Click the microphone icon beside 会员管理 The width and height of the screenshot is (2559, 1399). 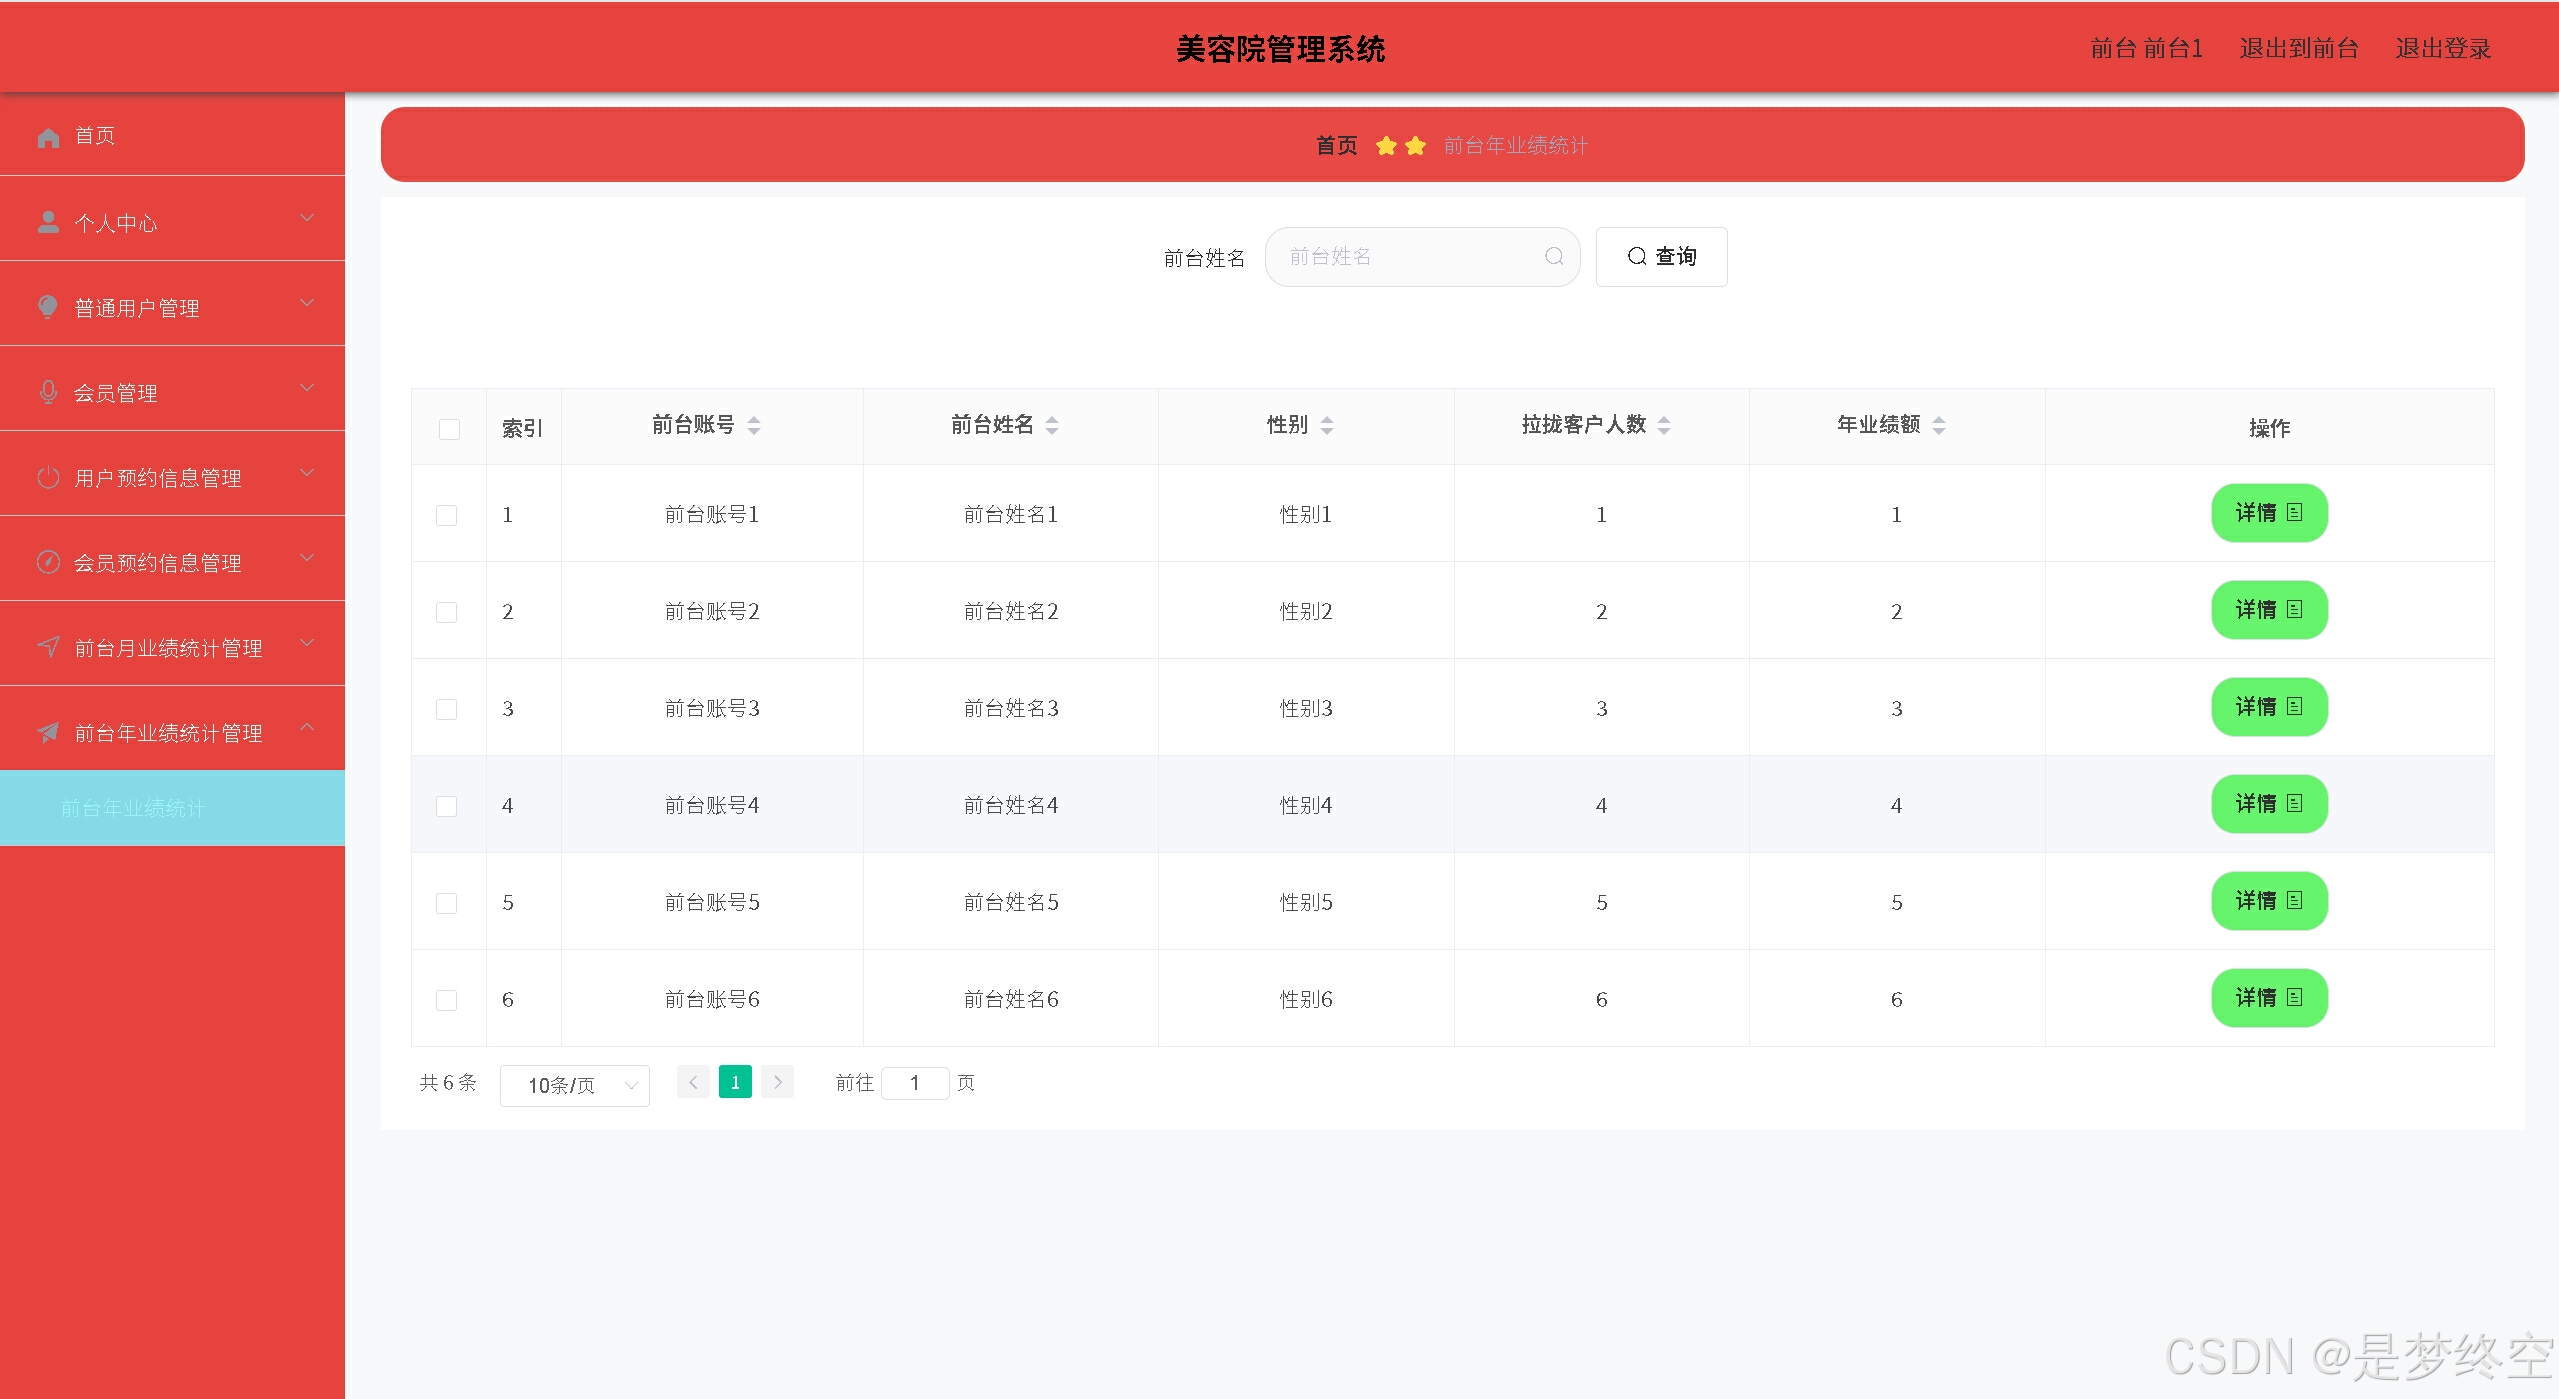click(x=48, y=392)
